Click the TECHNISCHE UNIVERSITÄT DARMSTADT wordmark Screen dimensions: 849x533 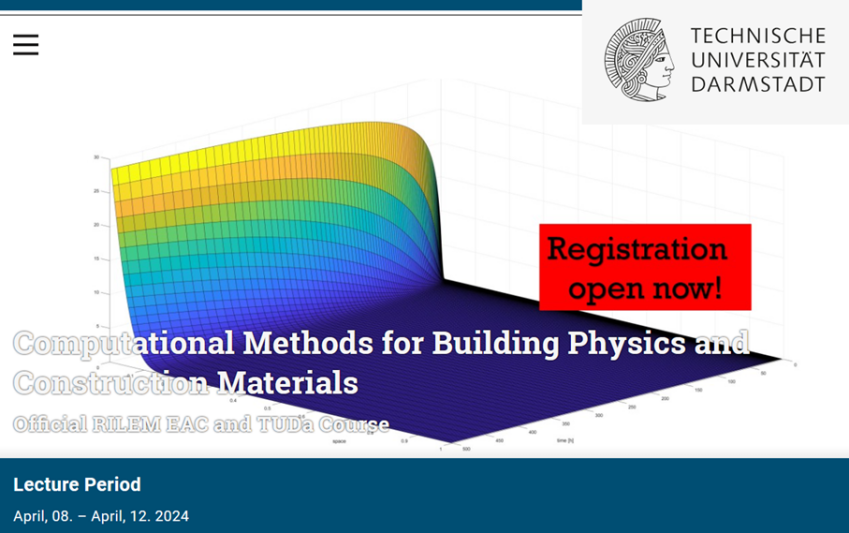(758, 60)
